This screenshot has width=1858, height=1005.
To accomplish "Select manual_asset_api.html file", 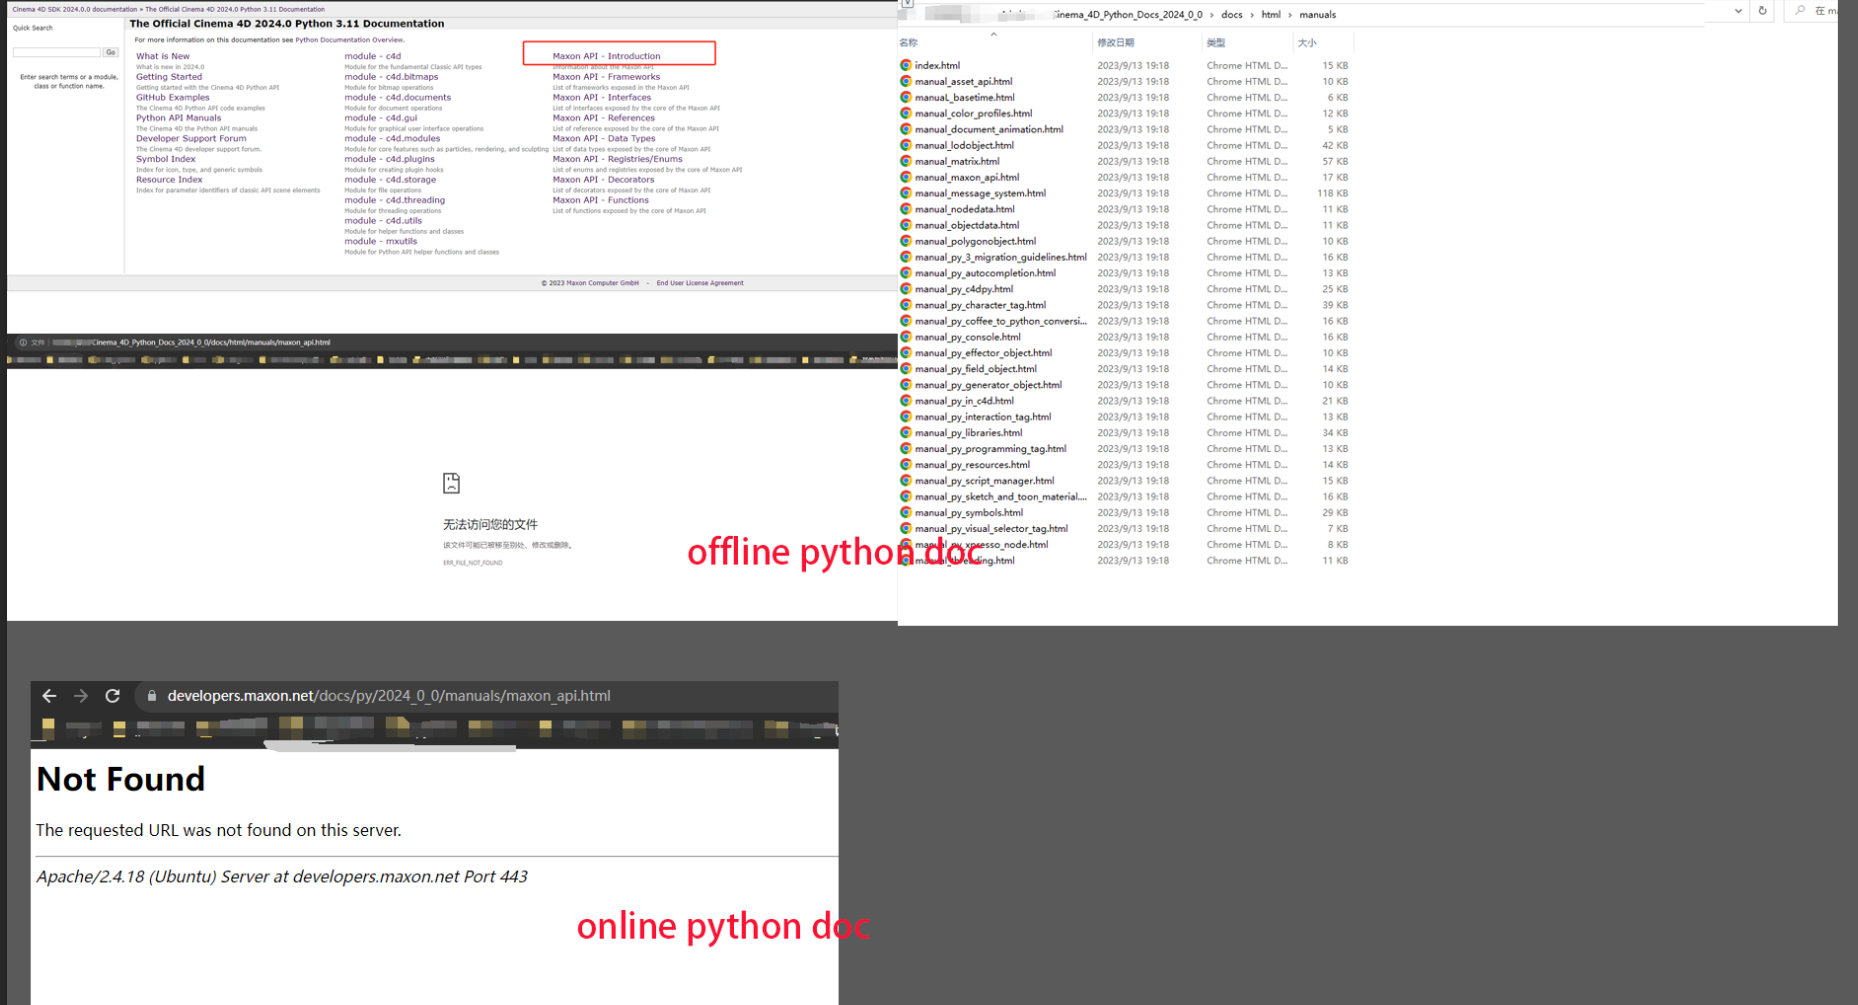I will tap(963, 82).
